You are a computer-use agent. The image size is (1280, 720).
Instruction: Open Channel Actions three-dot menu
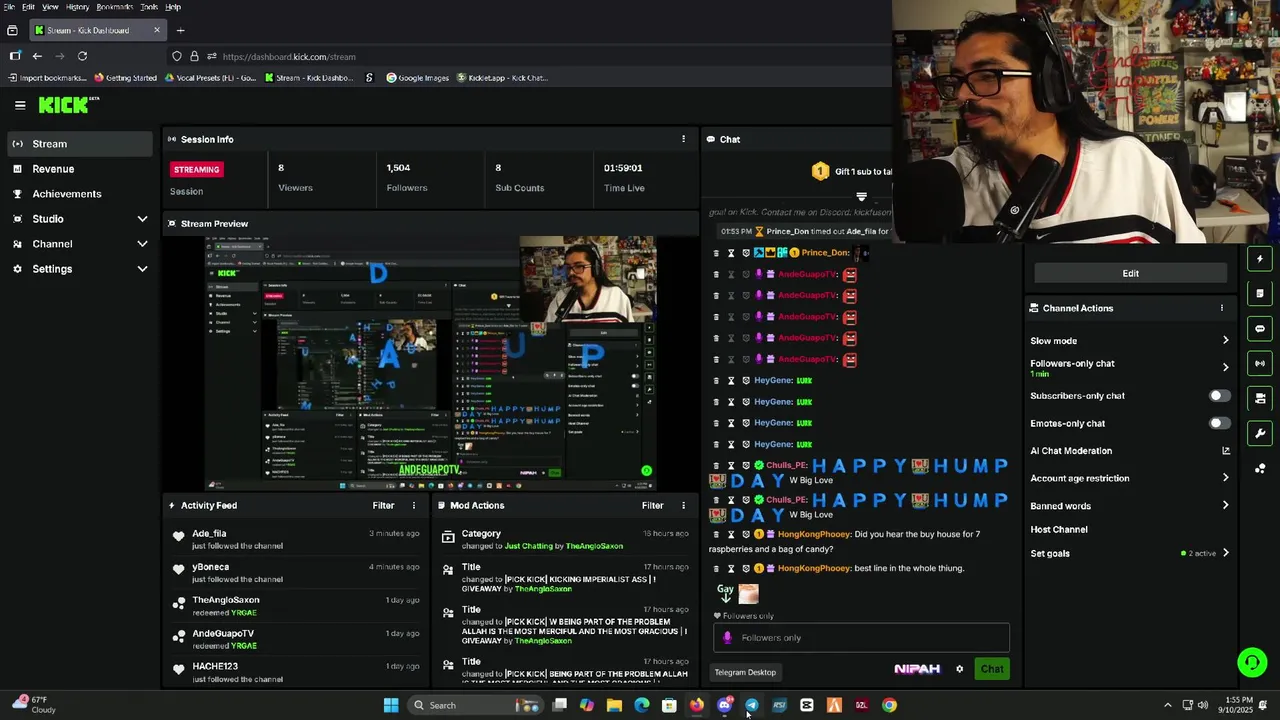click(1221, 308)
